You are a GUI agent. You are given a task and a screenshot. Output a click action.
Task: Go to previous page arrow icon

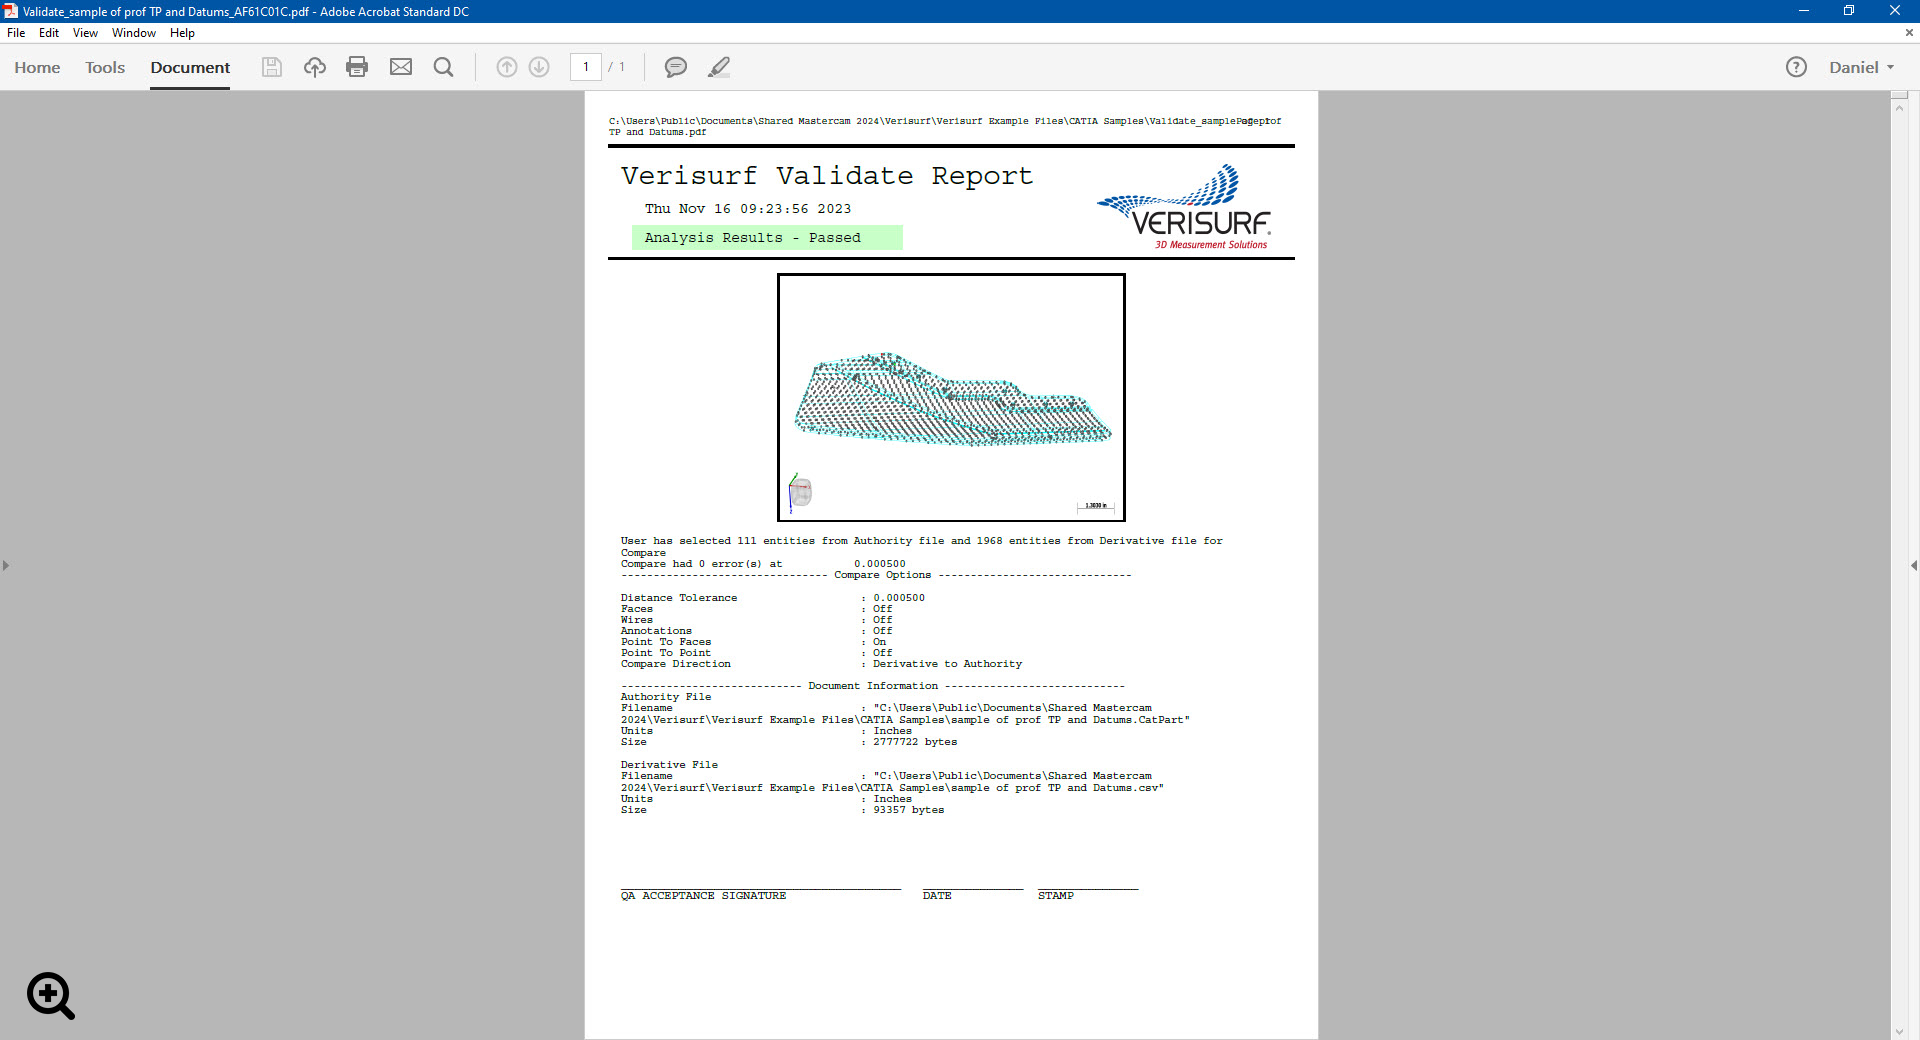click(507, 67)
